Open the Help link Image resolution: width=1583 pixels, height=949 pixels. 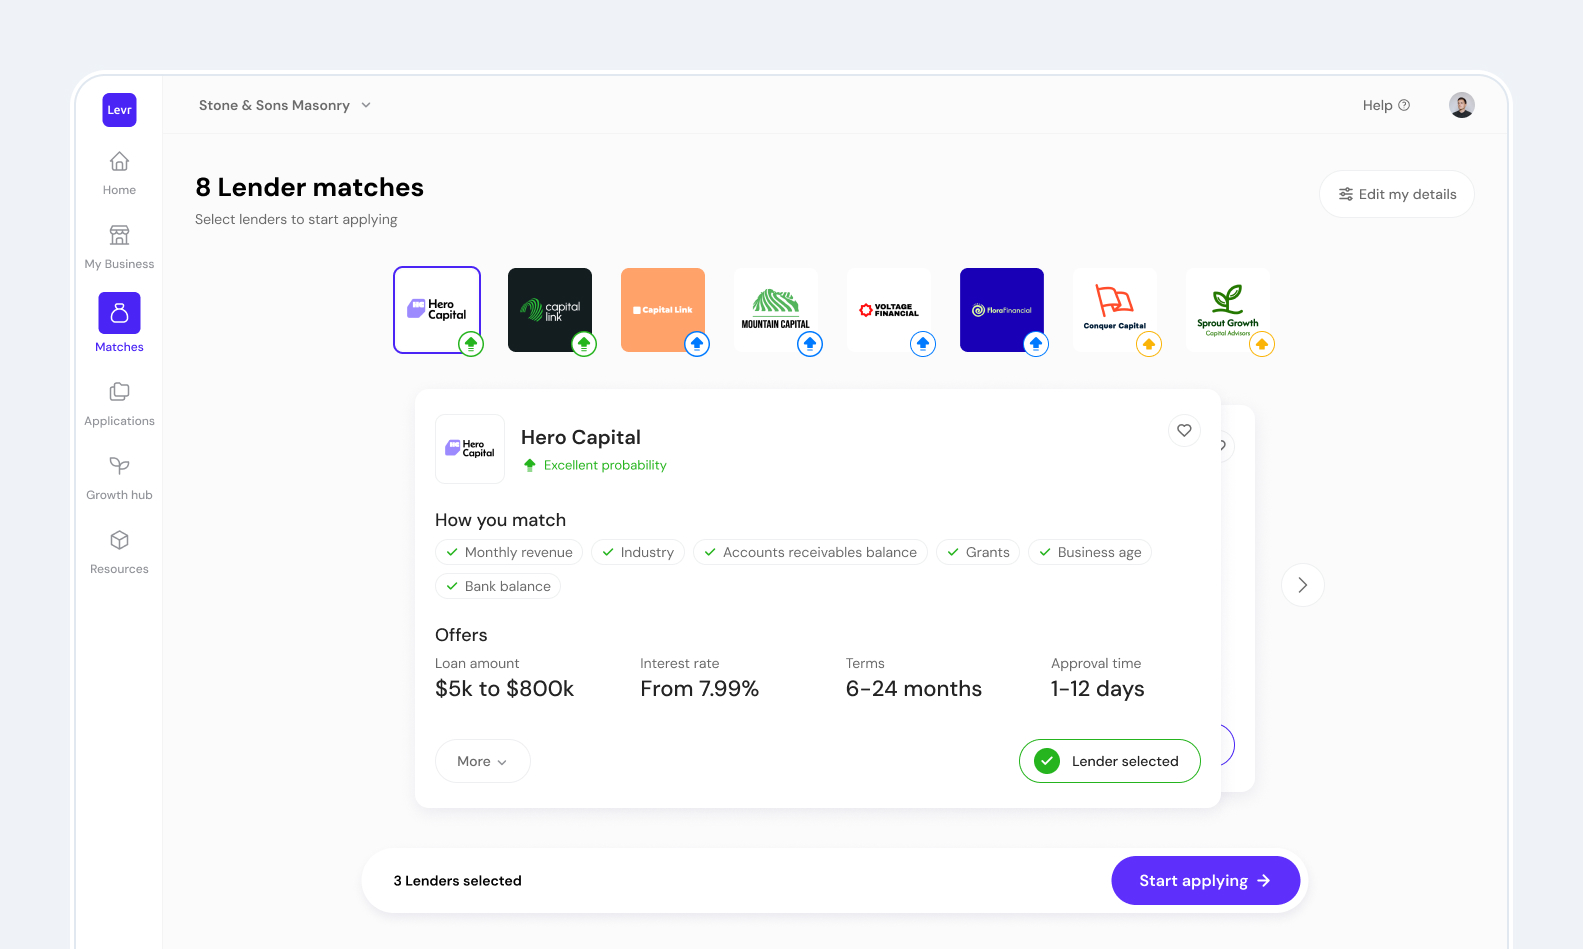(1386, 105)
